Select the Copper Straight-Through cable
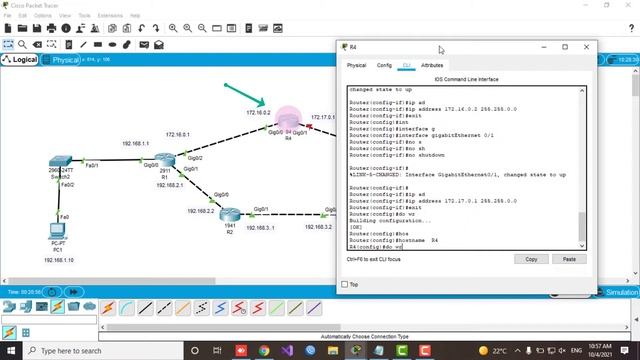Viewport: 640px width, 360px height. tap(145, 308)
